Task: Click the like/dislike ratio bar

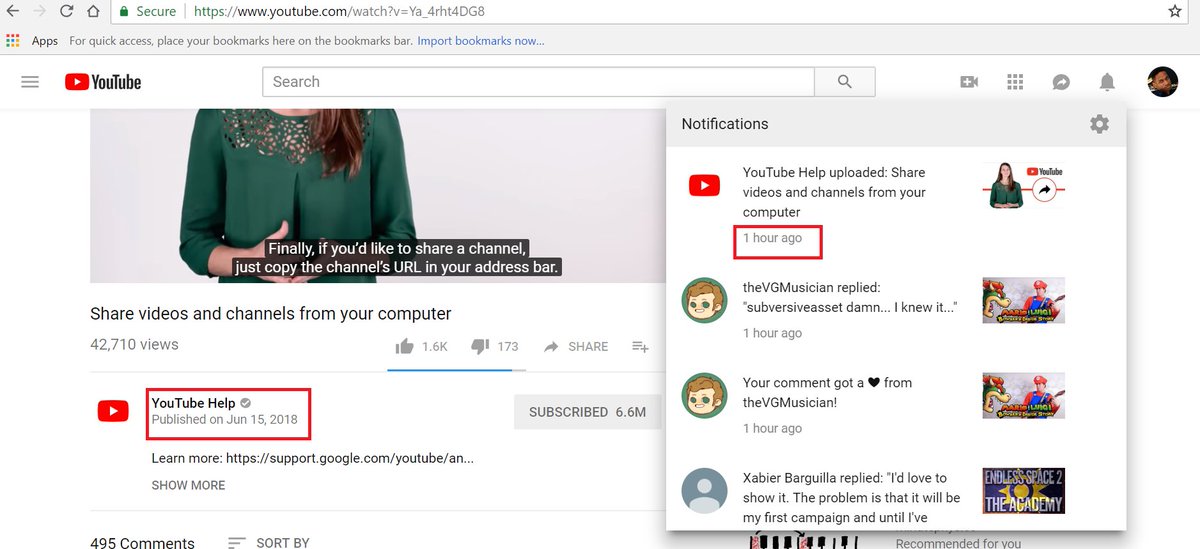Action: (x=456, y=370)
